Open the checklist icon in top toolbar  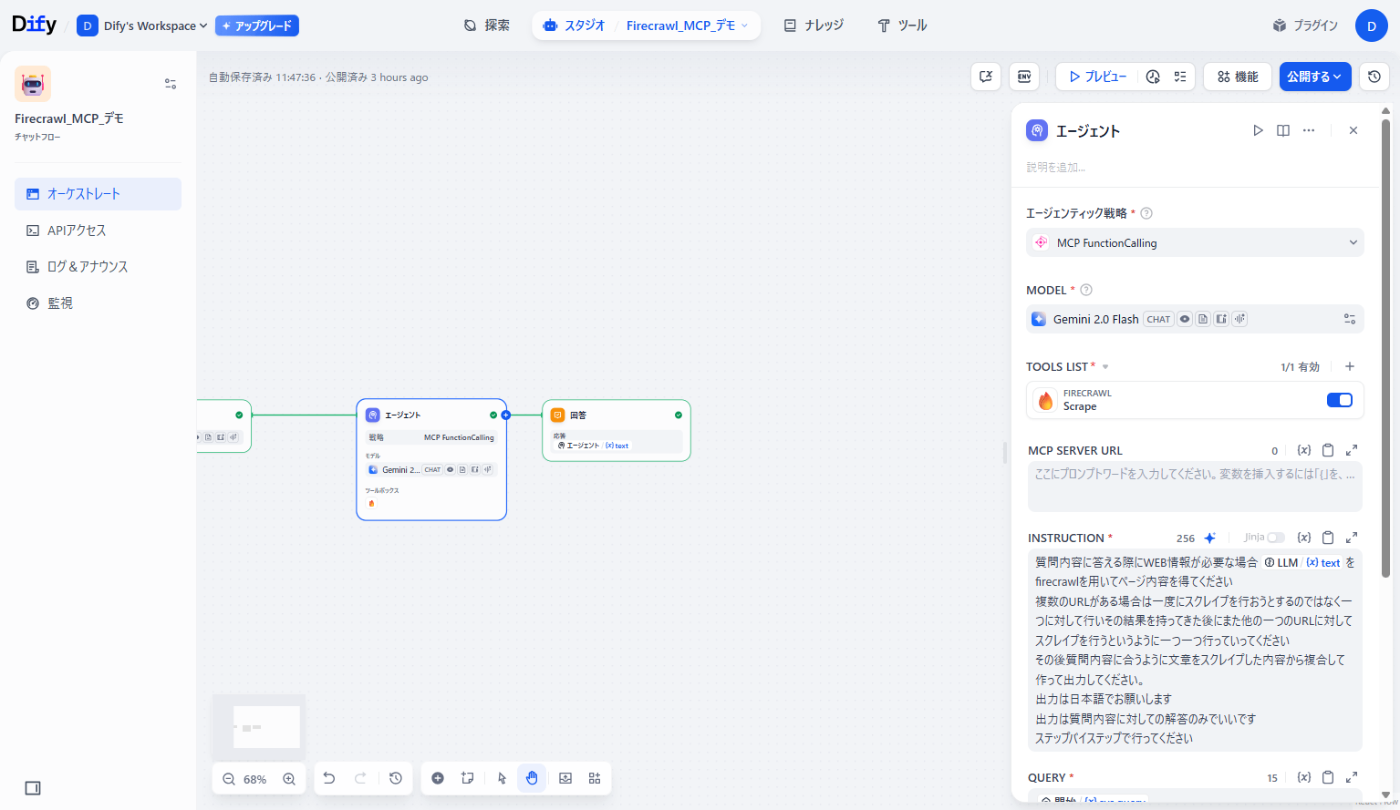1181,77
